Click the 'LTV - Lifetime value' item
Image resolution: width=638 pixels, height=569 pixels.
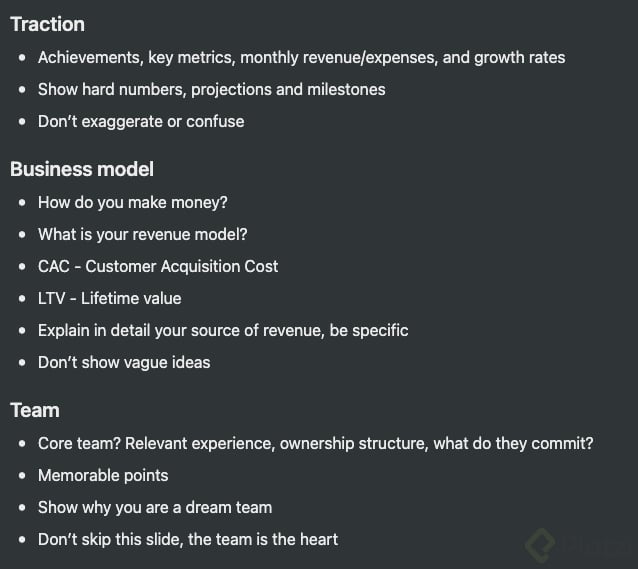(x=110, y=298)
